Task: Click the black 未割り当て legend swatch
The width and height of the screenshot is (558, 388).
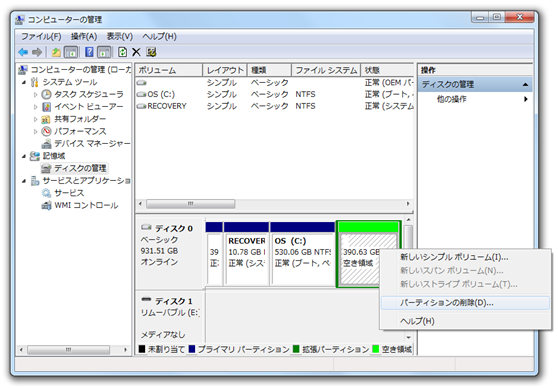Action: (x=142, y=349)
